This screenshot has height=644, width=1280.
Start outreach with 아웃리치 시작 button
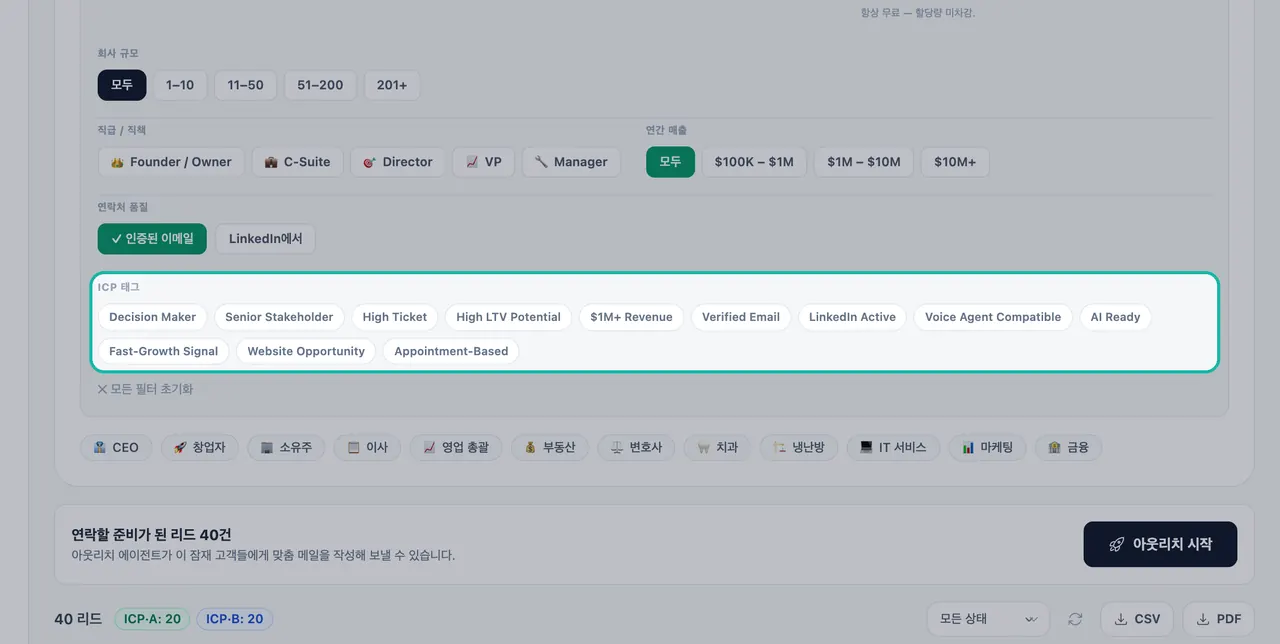(x=1160, y=544)
